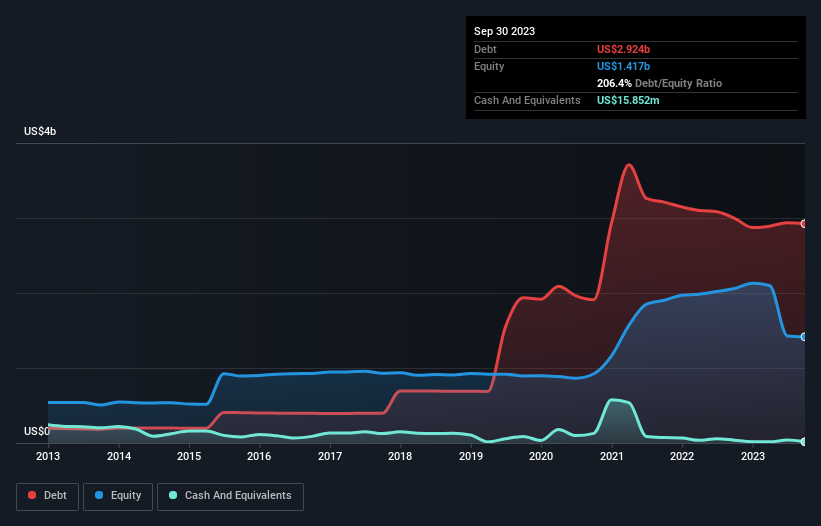
Task: Toggle the Debt series legend button
Action: [x=48, y=496]
